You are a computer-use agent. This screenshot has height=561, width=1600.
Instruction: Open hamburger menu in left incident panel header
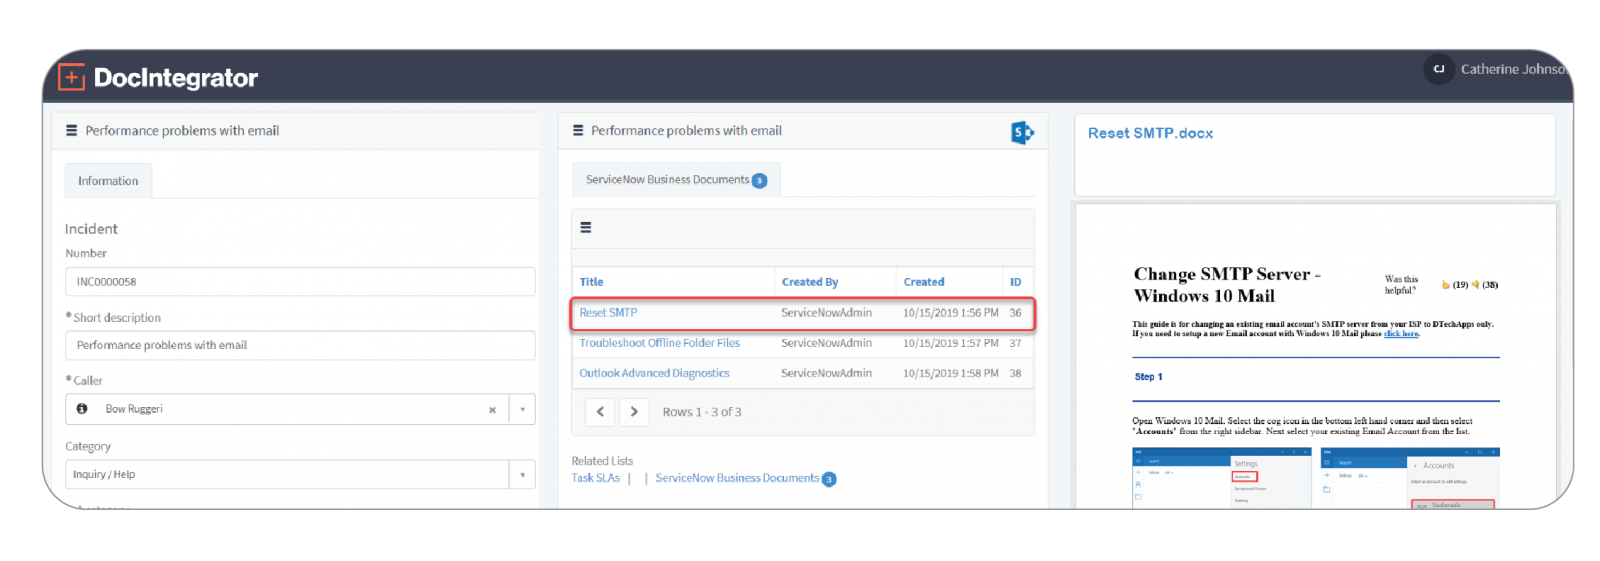pos(71,131)
